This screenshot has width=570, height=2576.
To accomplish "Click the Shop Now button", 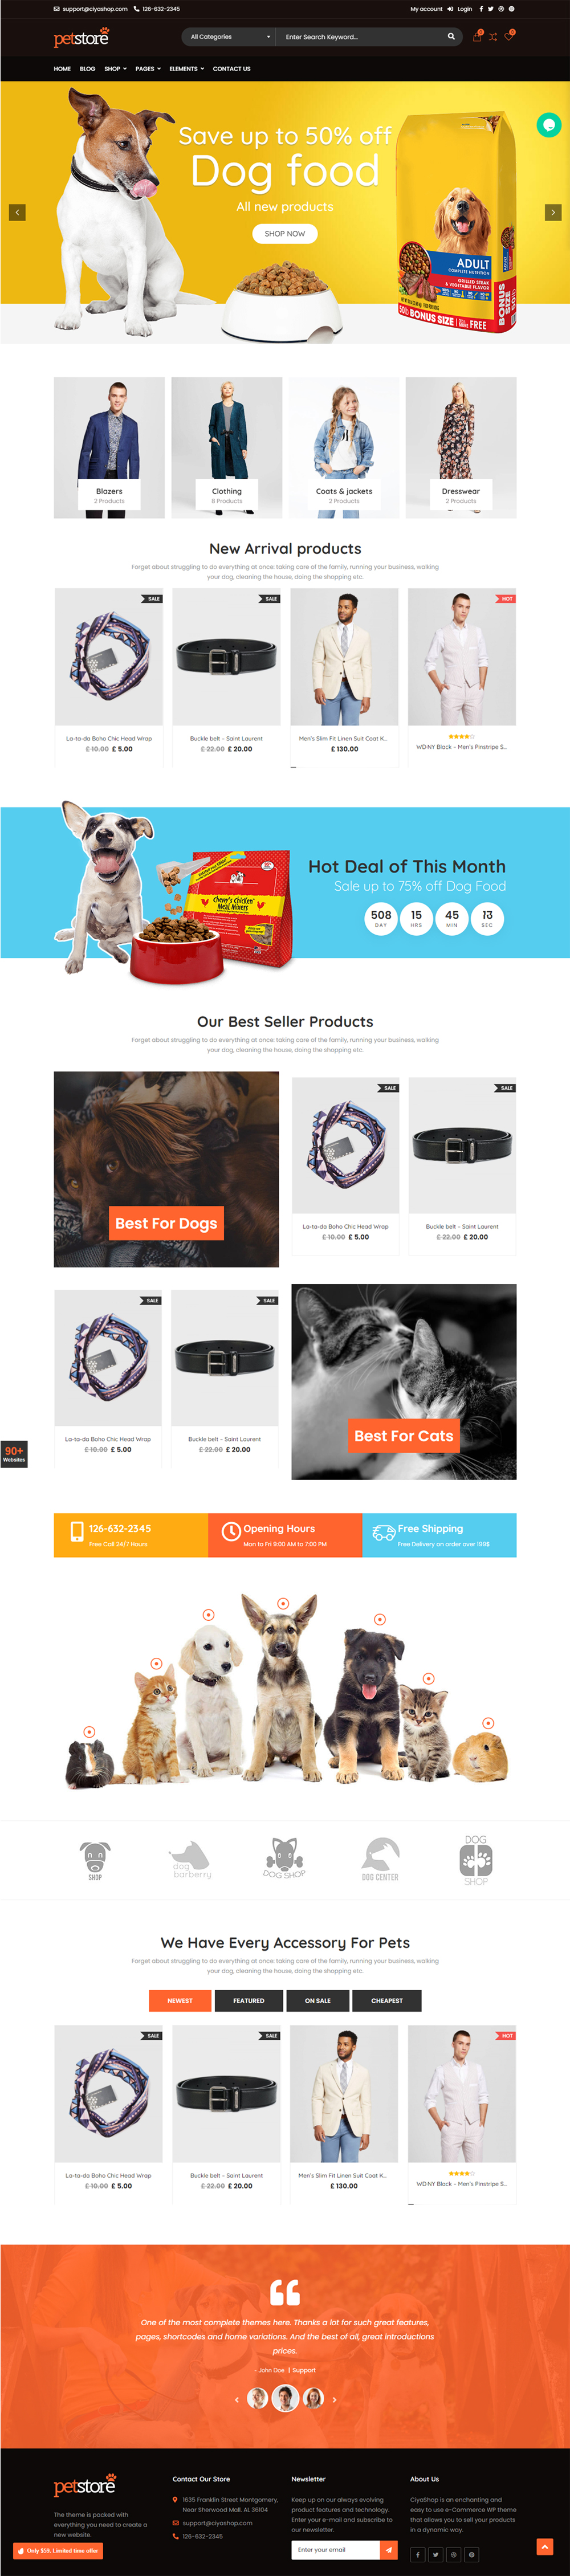I will click(285, 233).
